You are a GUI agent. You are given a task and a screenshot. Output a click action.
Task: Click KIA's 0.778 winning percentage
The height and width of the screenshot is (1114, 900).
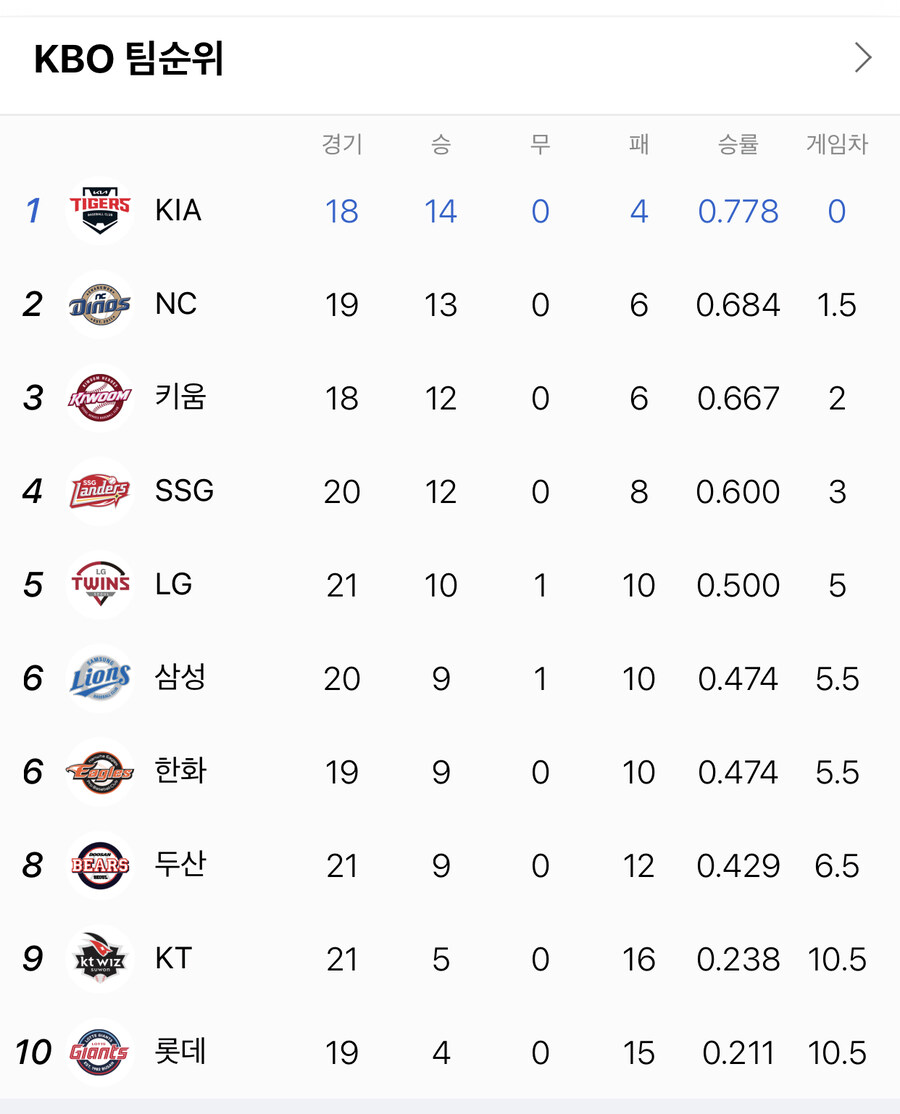point(738,211)
